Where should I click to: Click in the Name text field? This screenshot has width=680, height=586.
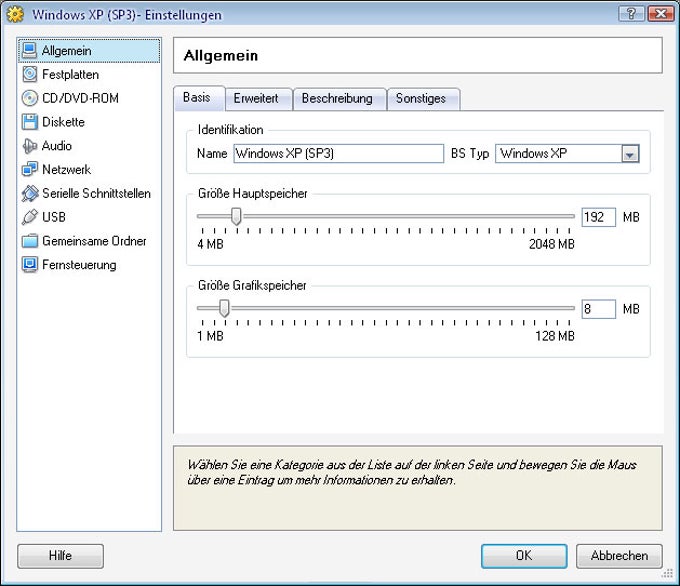click(x=339, y=154)
